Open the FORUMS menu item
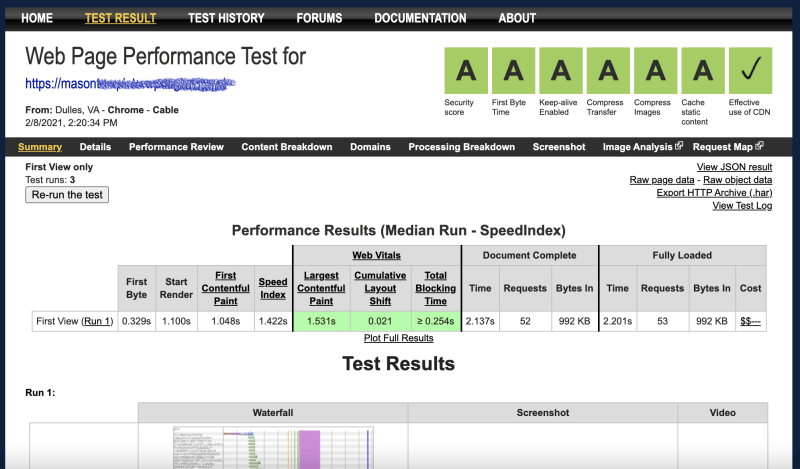The height and width of the screenshot is (469, 800). (319, 18)
